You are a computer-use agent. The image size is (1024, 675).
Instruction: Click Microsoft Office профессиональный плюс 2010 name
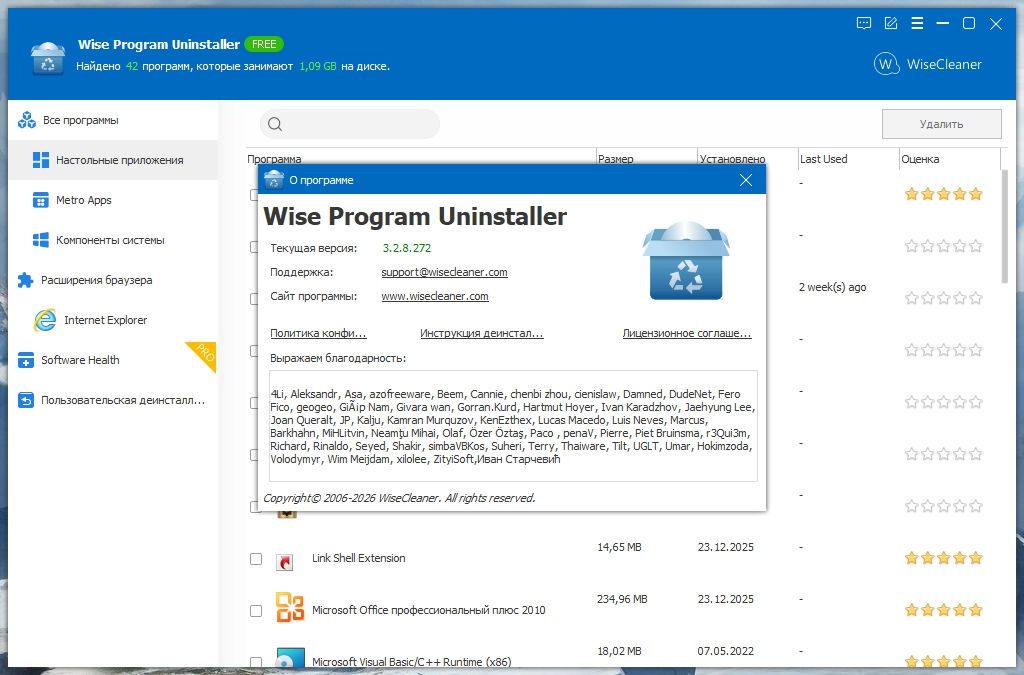(428, 610)
